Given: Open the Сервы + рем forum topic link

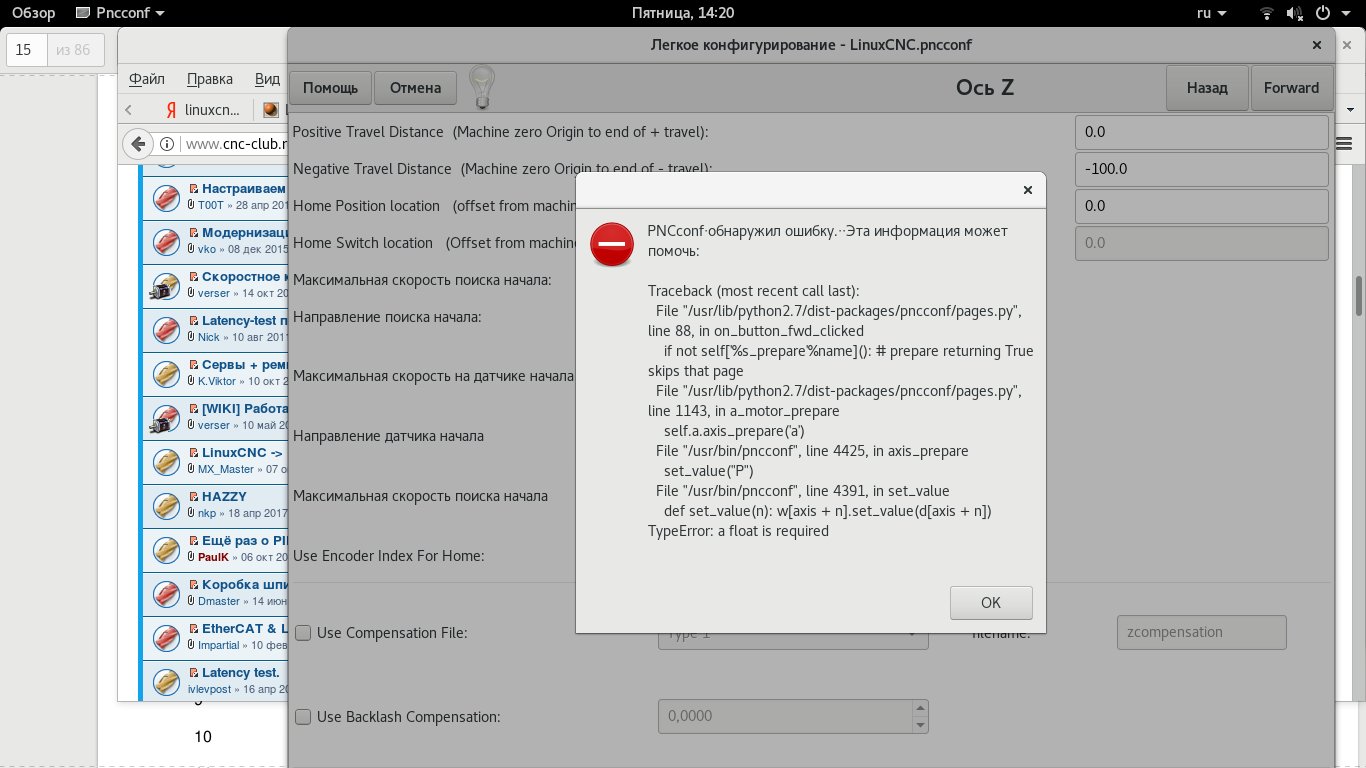Looking at the screenshot, I should [245, 365].
